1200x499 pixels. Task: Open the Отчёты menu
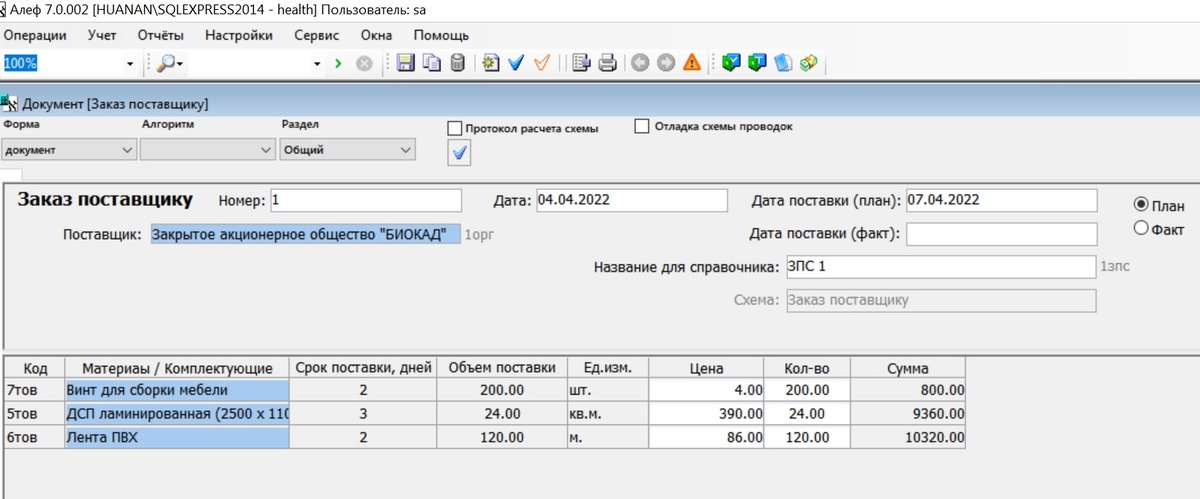click(x=160, y=35)
